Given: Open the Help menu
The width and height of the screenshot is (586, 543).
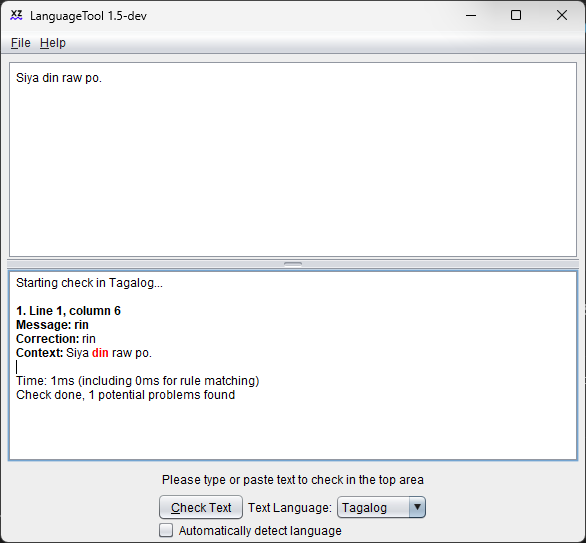Looking at the screenshot, I should 53,43.
